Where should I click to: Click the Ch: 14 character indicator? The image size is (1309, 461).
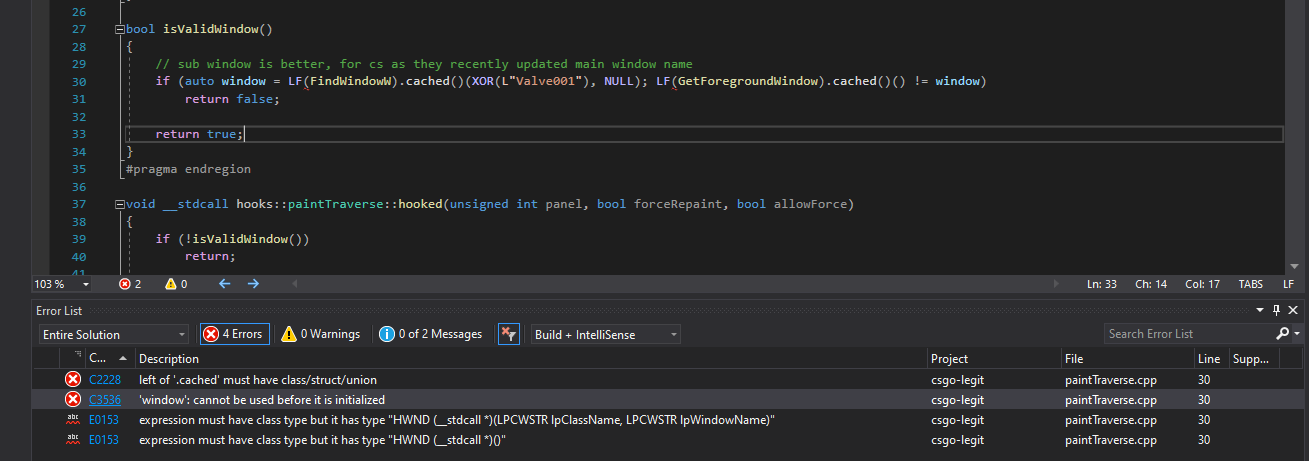pos(1151,284)
